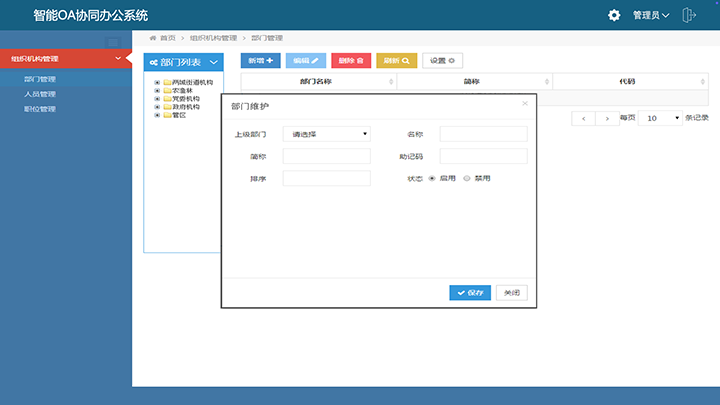
Task: Open the per-page records dropdown
Action: (661, 118)
